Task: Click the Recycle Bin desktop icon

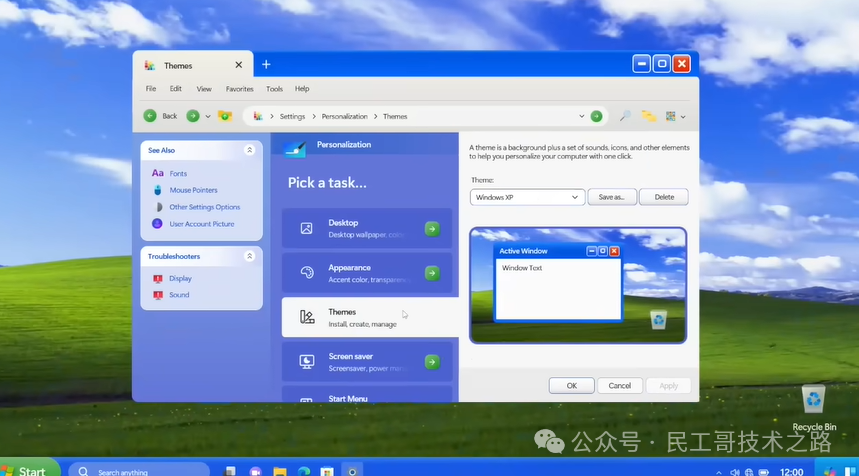Action: pos(814,408)
